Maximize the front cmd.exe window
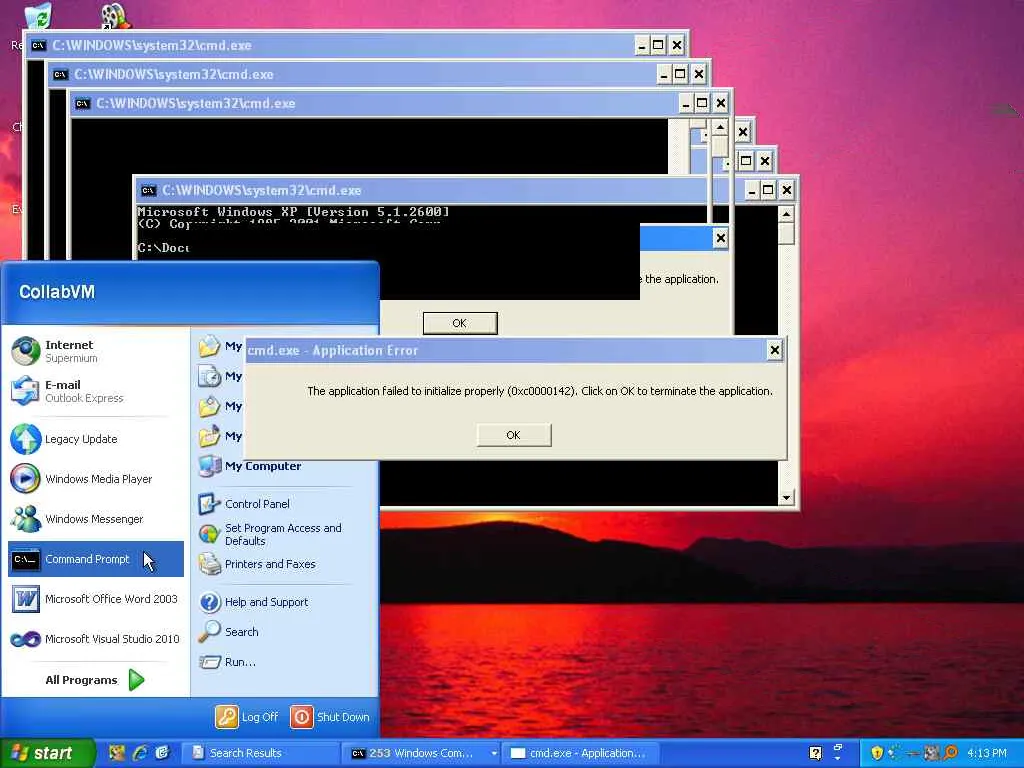The image size is (1024, 768). tap(769, 190)
